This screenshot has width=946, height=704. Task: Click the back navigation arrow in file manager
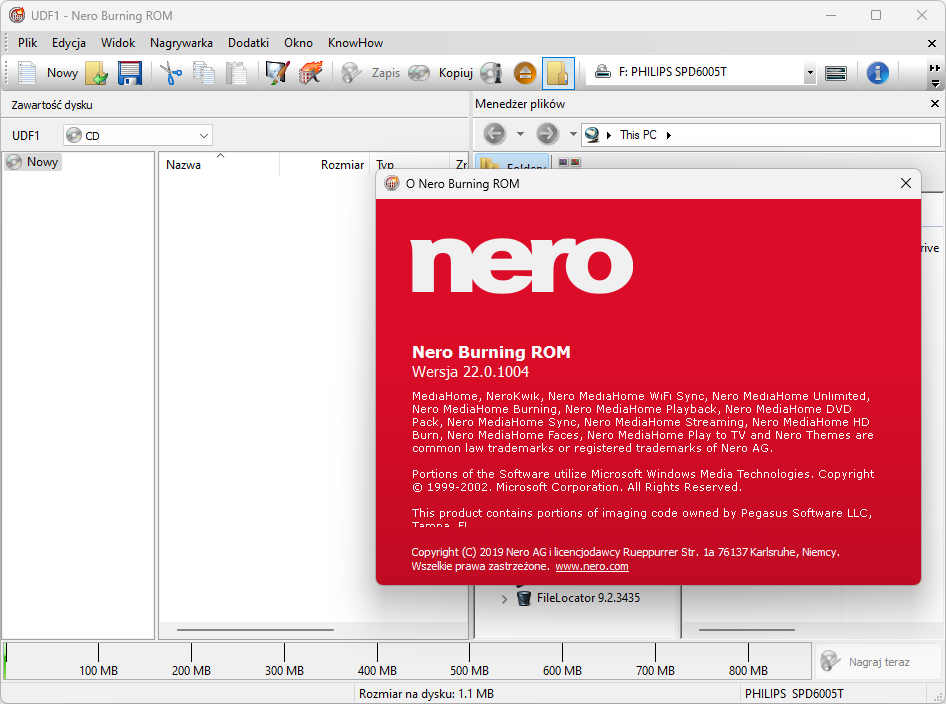point(495,134)
